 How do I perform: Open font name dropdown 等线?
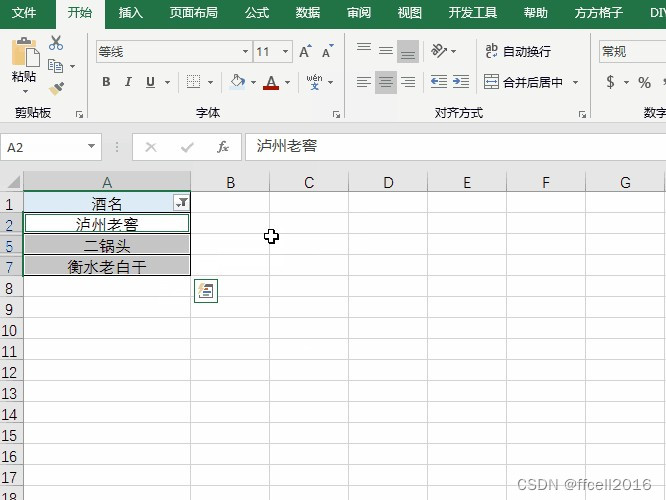click(246, 51)
